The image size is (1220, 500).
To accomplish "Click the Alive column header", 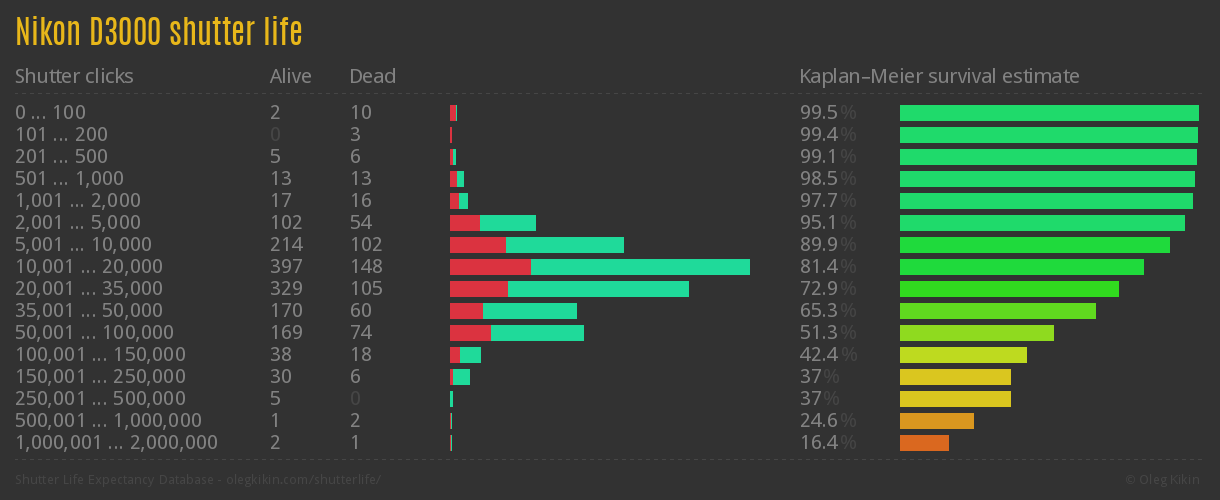I will coord(290,76).
